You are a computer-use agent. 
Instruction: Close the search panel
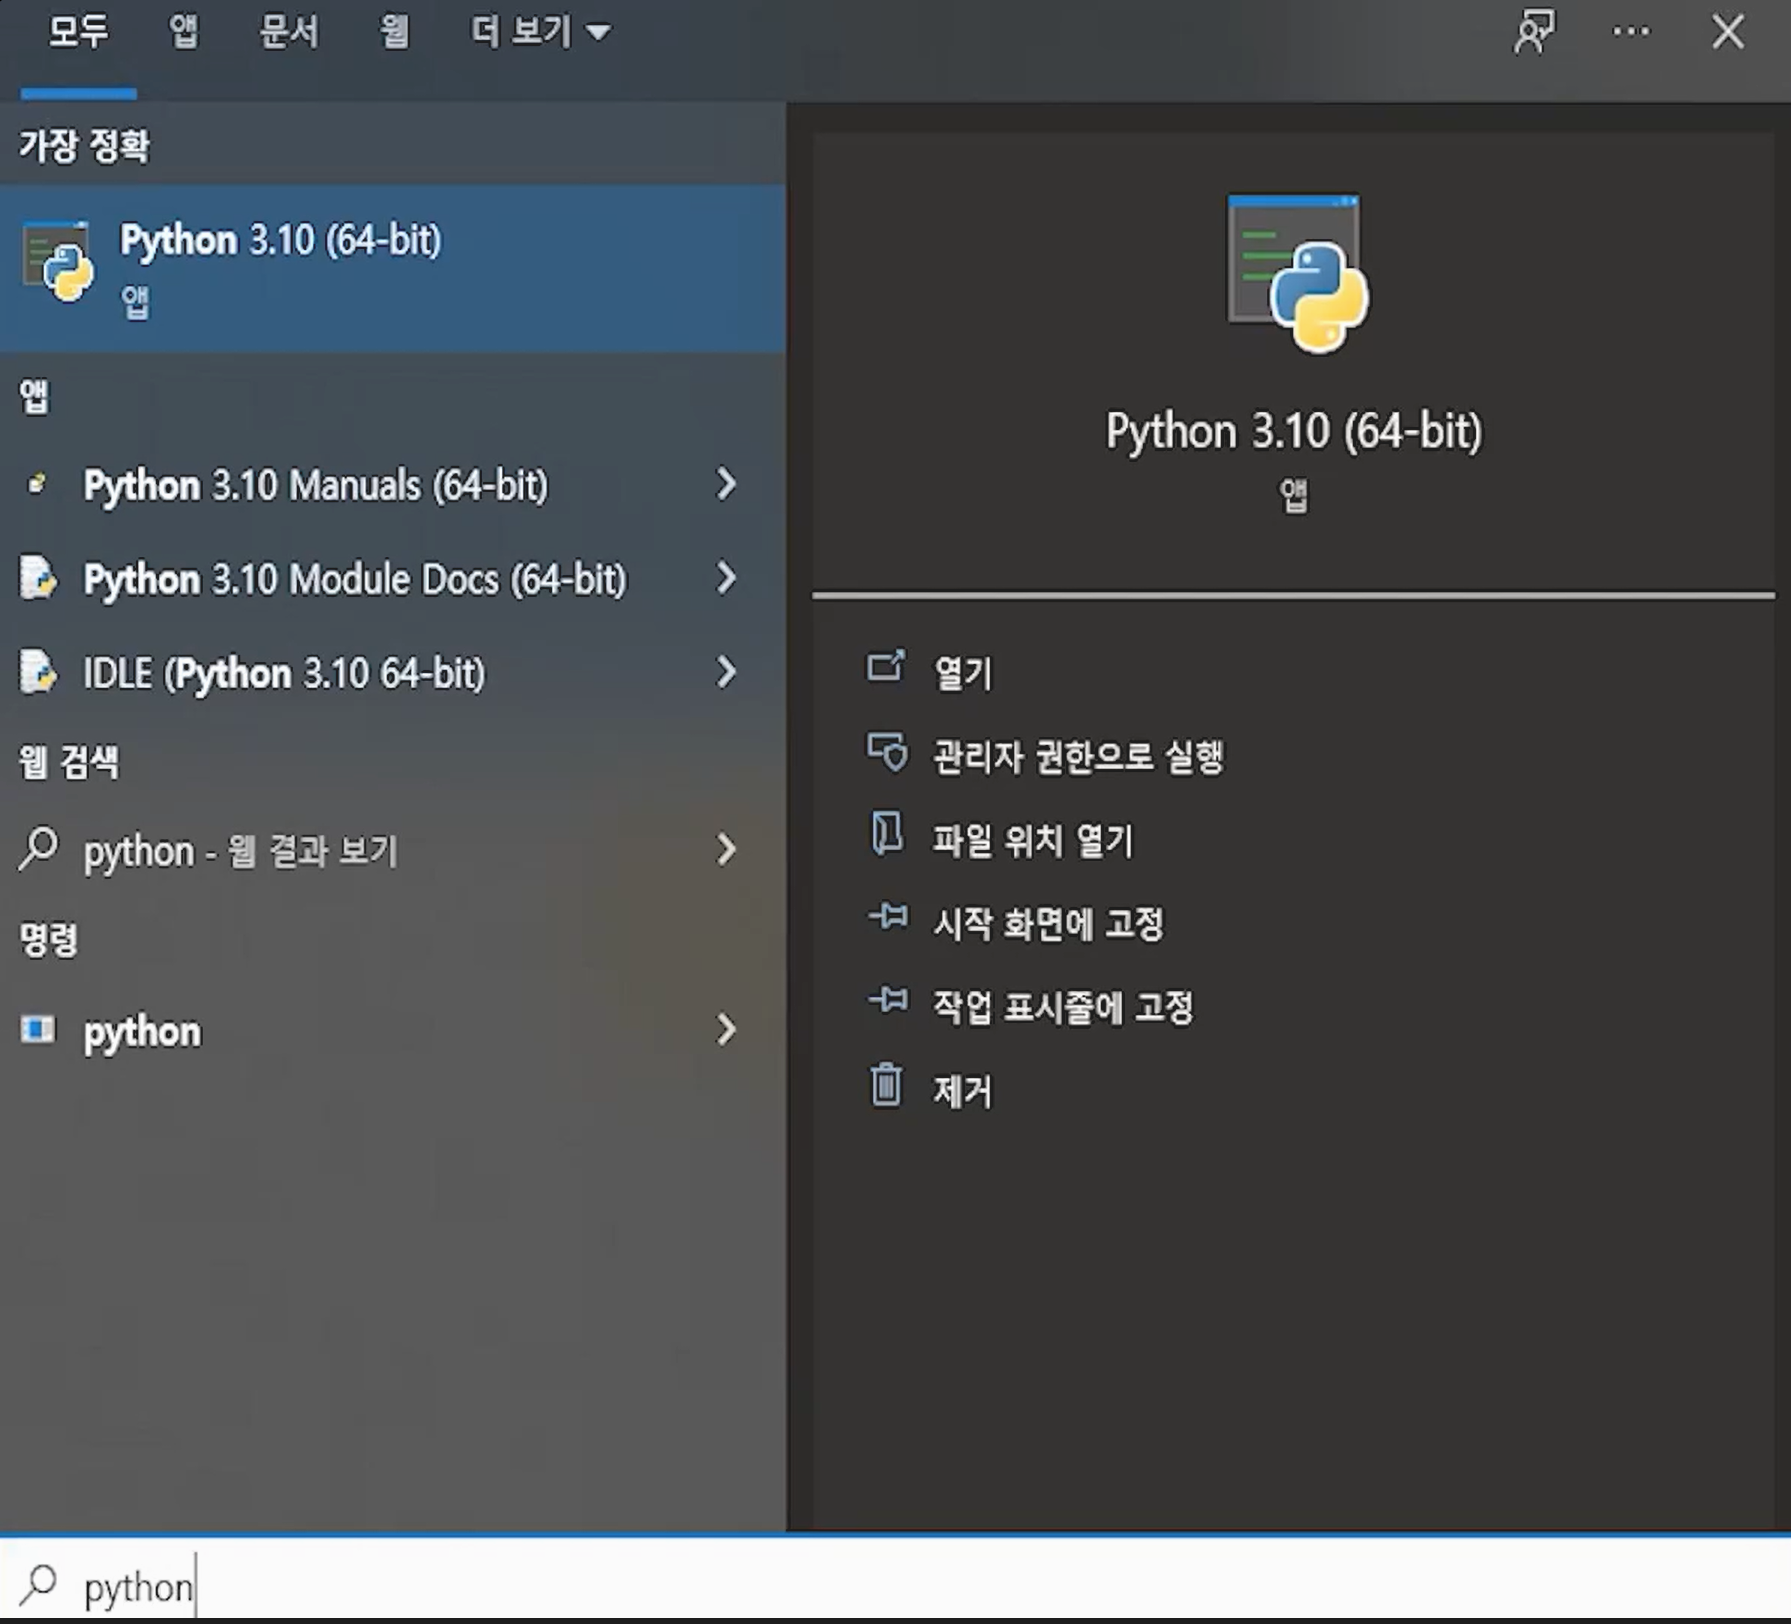pyautogui.click(x=1728, y=32)
